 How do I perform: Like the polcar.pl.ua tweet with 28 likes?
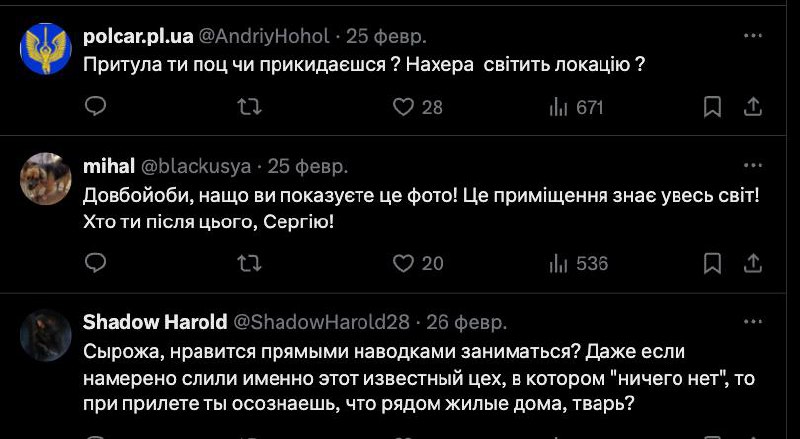[x=403, y=106]
